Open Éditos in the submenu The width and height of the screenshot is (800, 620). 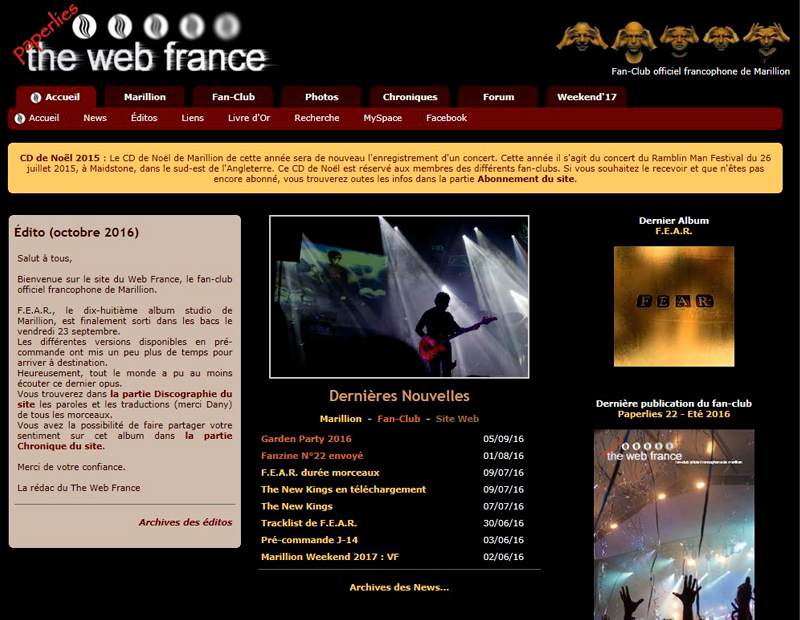(x=144, y=118)
